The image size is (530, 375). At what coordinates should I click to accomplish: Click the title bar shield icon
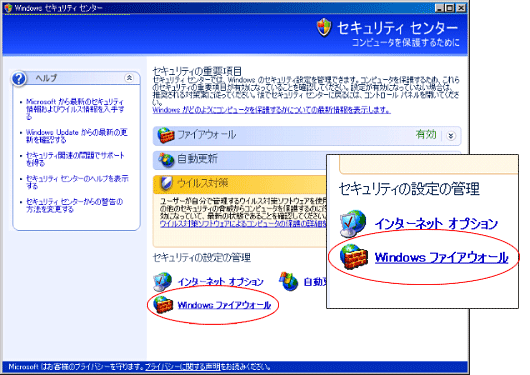coord(8,7)
